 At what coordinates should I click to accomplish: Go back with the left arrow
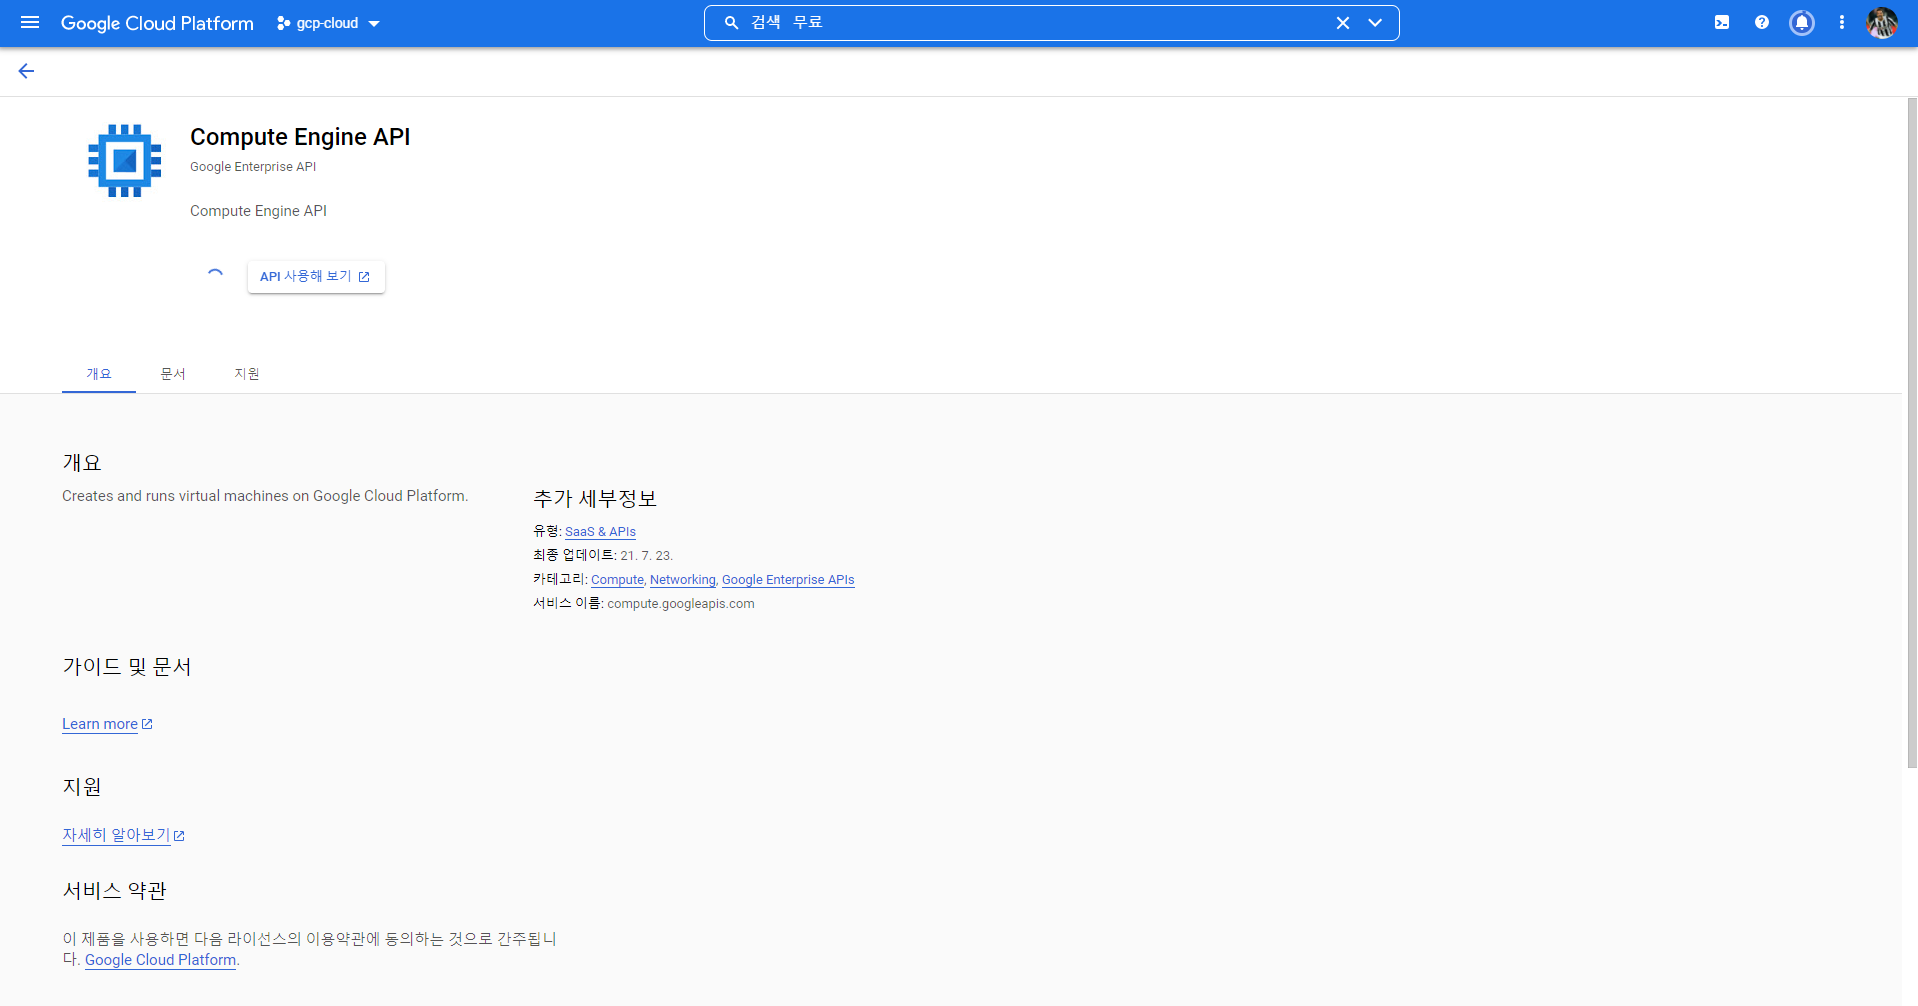click(x=26, y=71)
